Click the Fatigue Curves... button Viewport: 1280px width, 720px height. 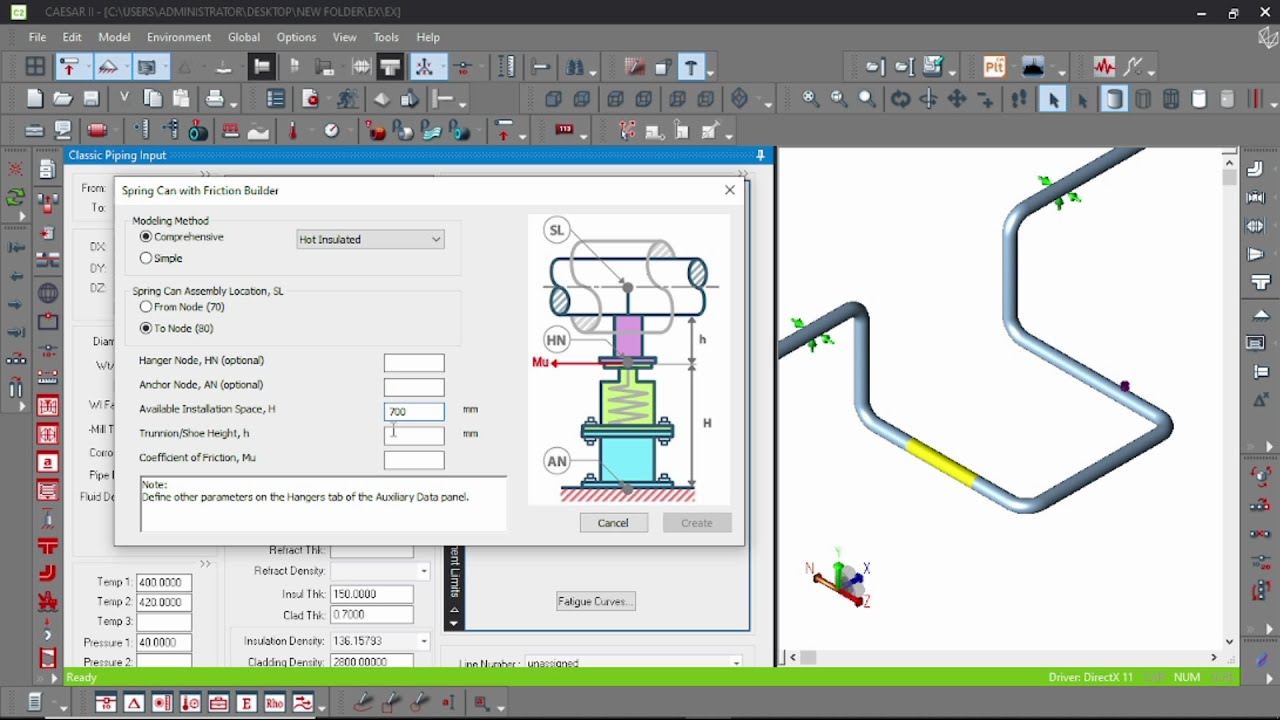click(596, 601)
